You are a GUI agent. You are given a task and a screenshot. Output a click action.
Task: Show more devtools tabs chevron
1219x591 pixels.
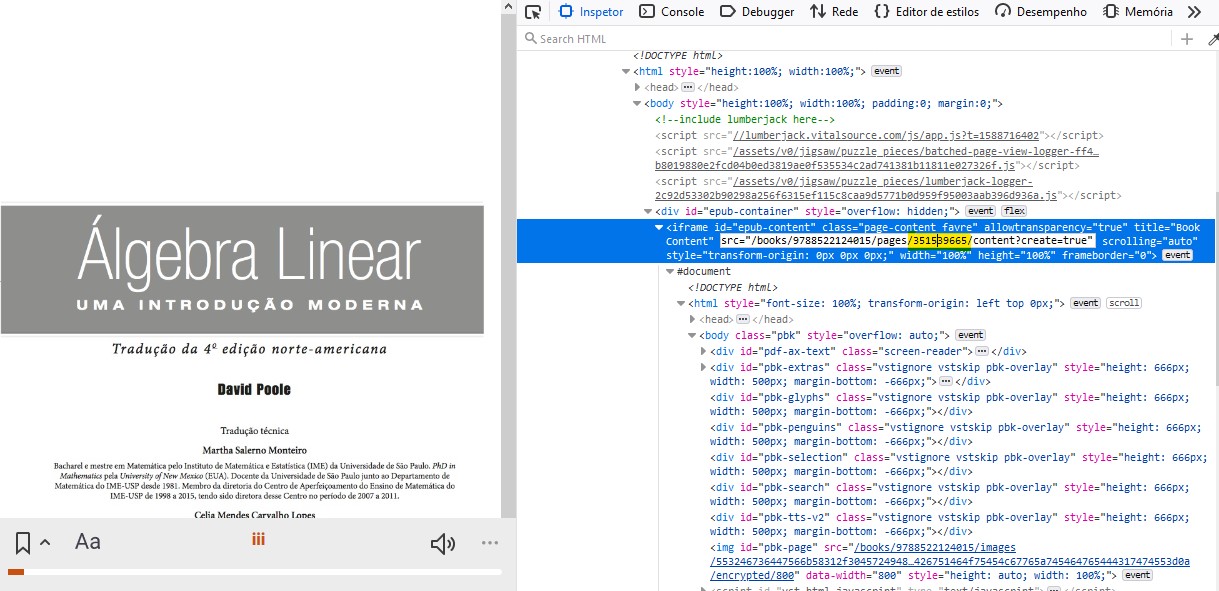point(1194,12)
